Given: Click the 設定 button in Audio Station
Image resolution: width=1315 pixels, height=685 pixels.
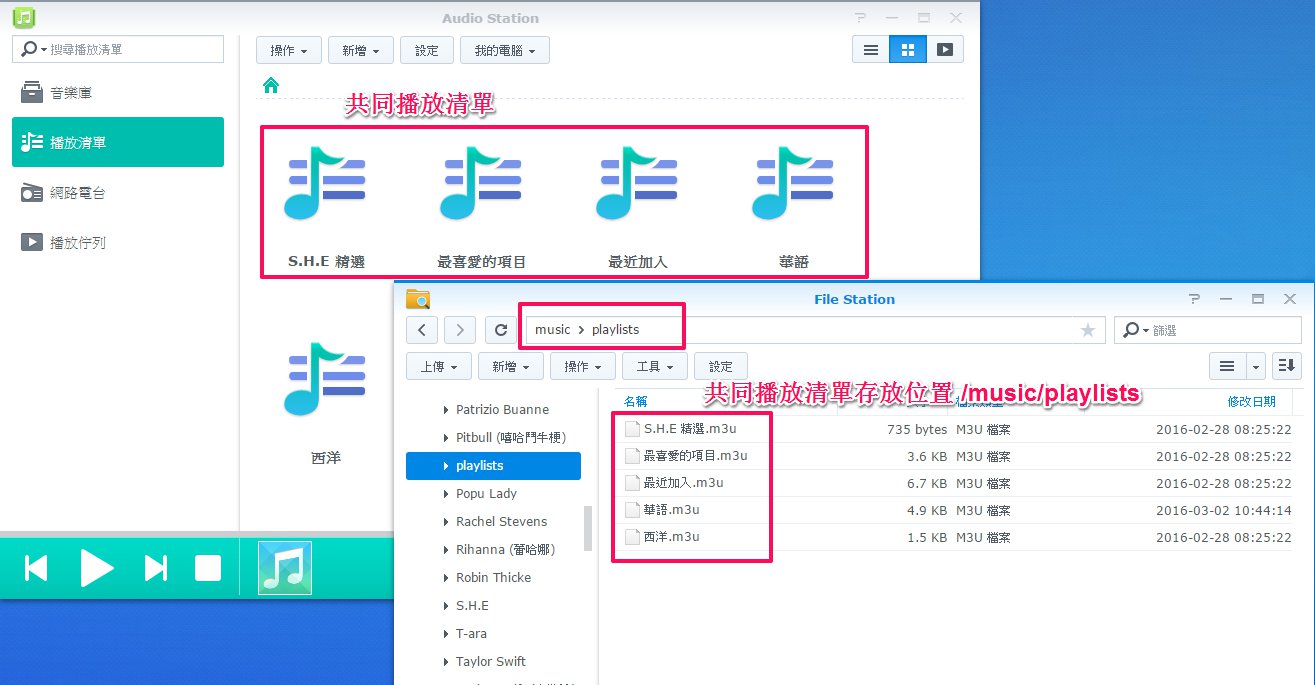Looking at the screenshot, I should point(427,50).
